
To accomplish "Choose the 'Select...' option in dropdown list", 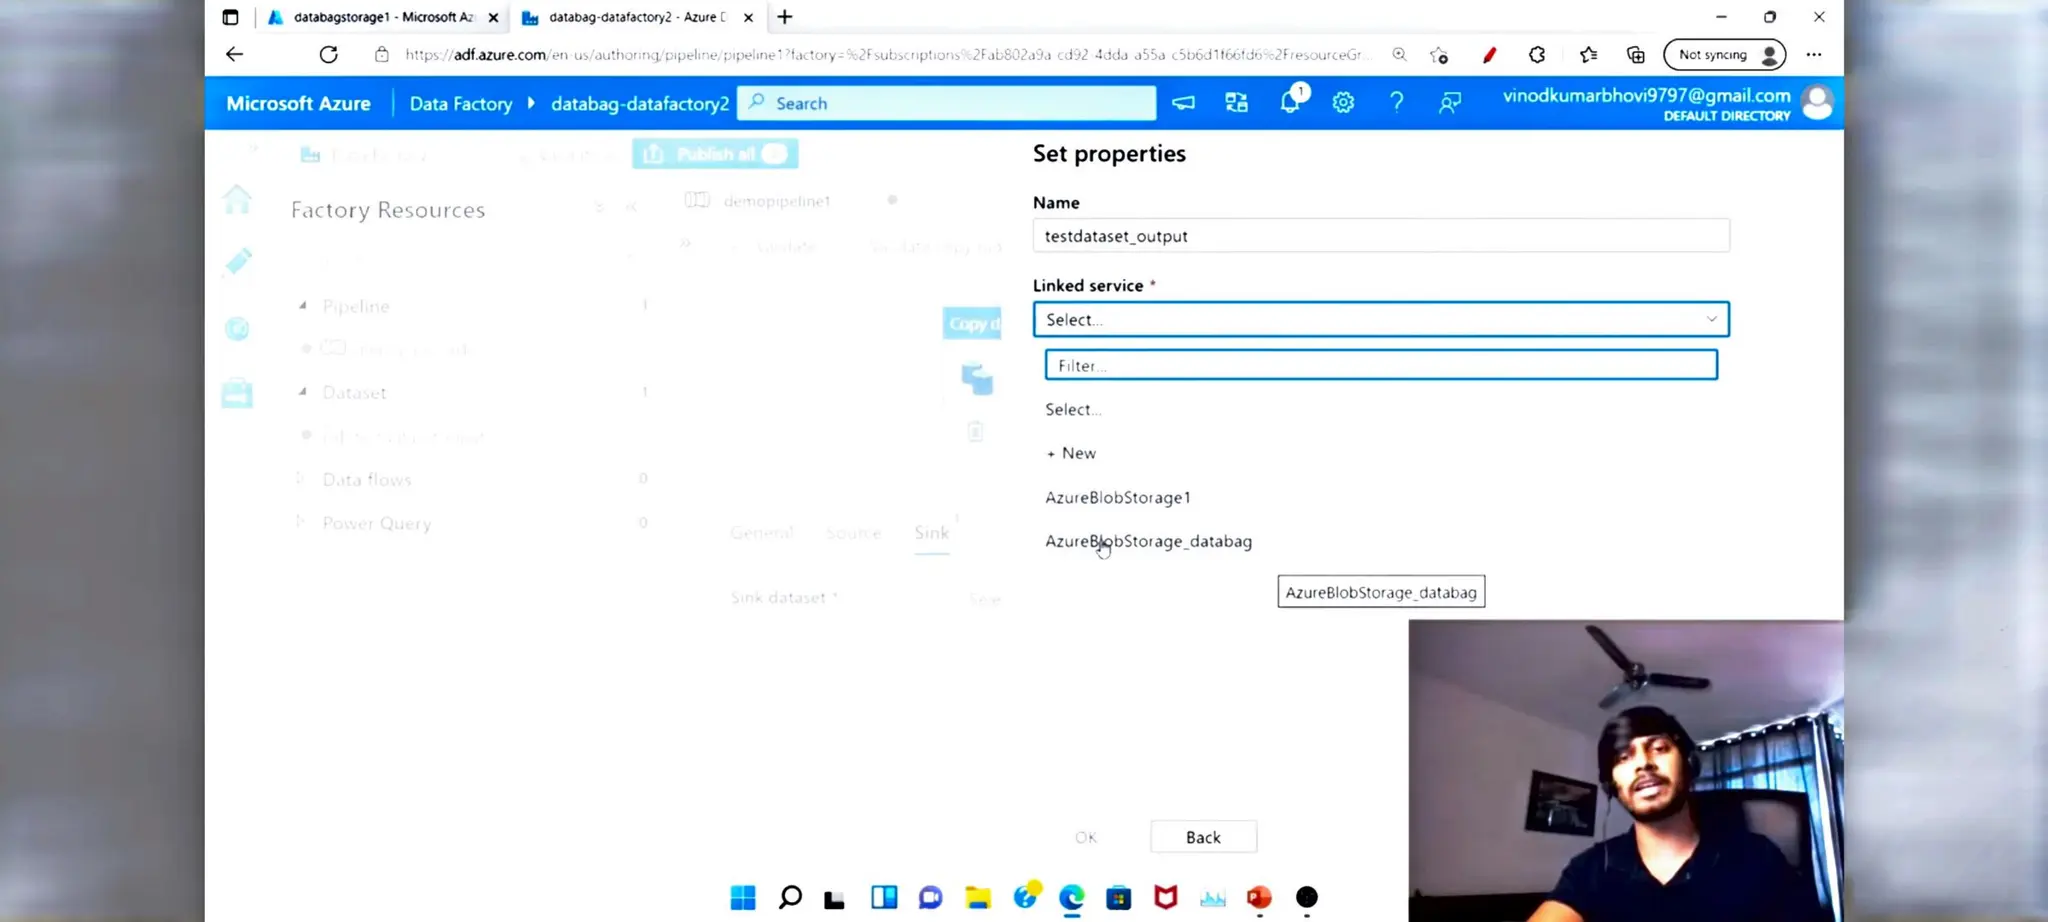I will click(x=1073, y=409).
